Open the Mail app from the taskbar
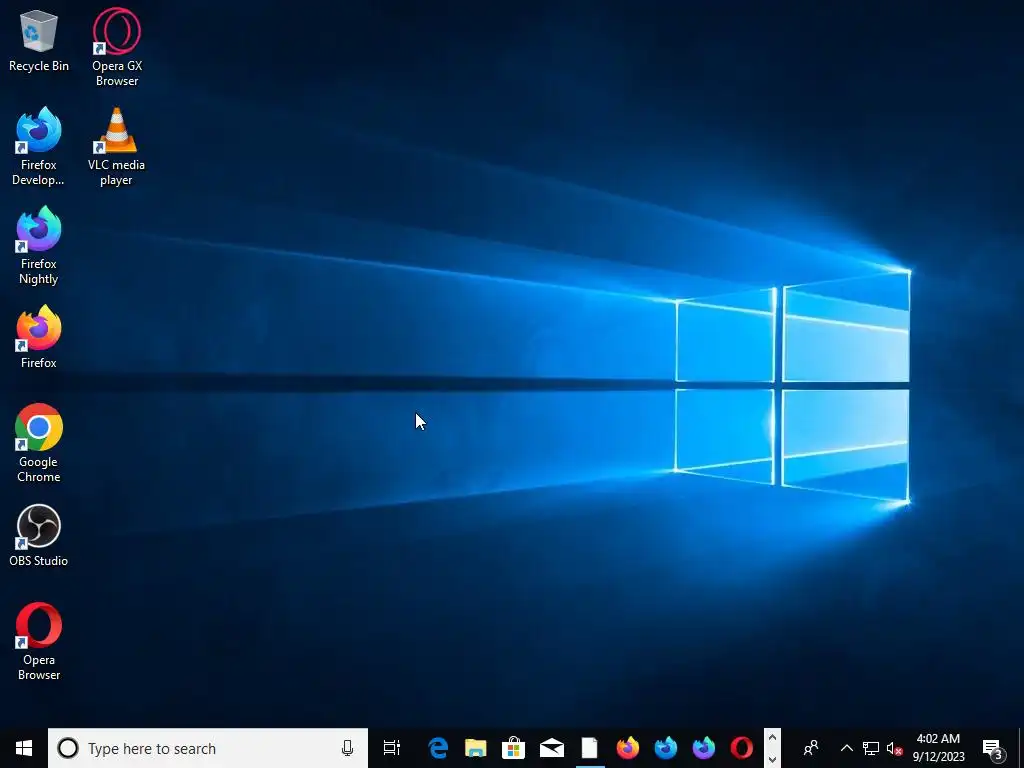Viewport: 1024px width, 768px height. click(552, 748)
